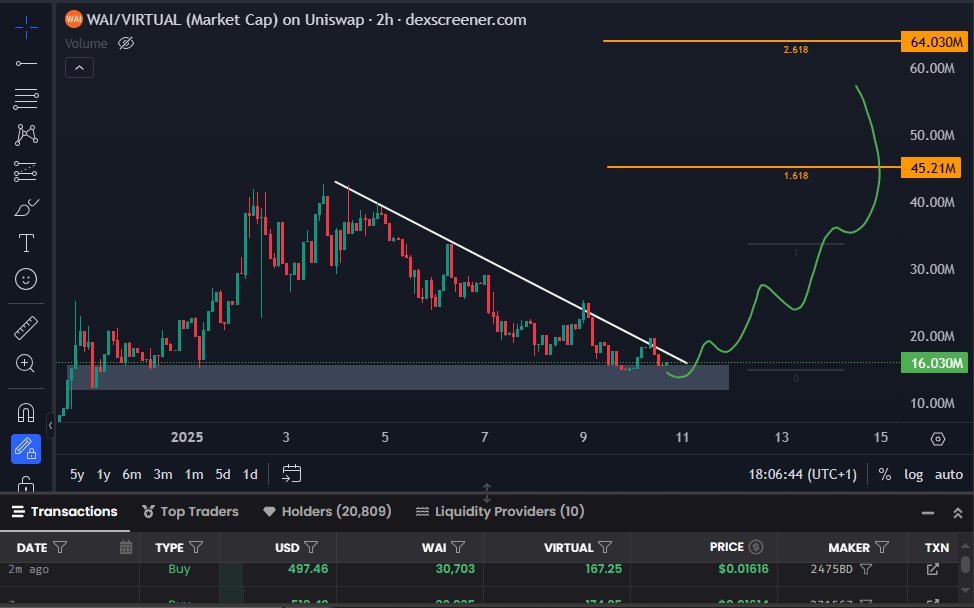This screenshot has width=974, height=608.
Task: Select the white descending trend line
Action: [x=511, y=272]
